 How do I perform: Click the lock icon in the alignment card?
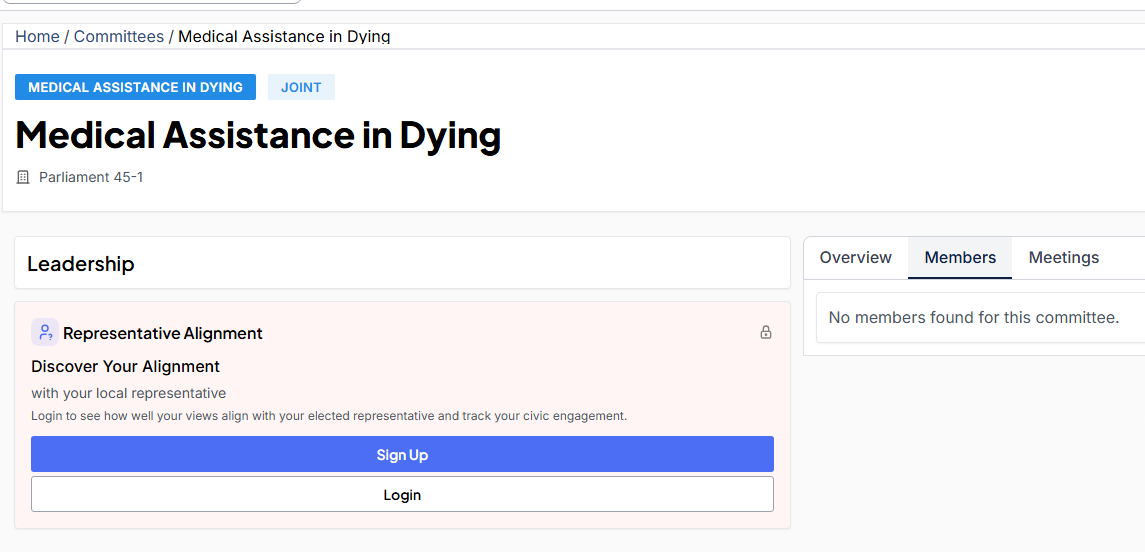[x=766, y=332]
